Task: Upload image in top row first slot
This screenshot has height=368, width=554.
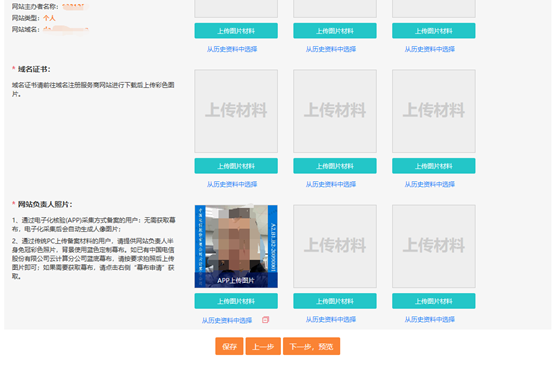Action: [x=236, y=31]
